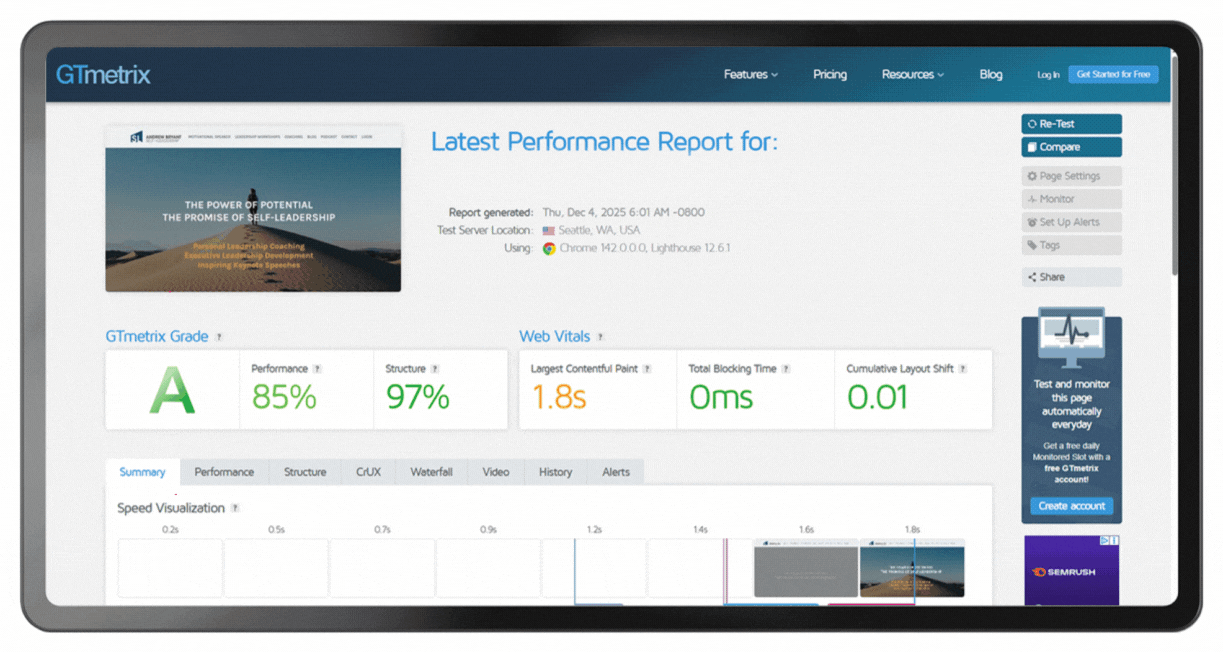Open the Resources dropdown menu
1223x652 pixels.
(x=912, y=75)
